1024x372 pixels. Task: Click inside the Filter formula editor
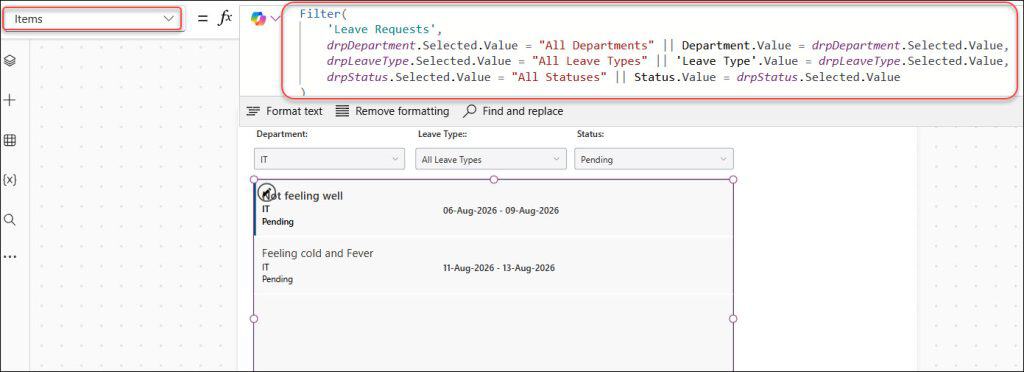pos(650,51)
